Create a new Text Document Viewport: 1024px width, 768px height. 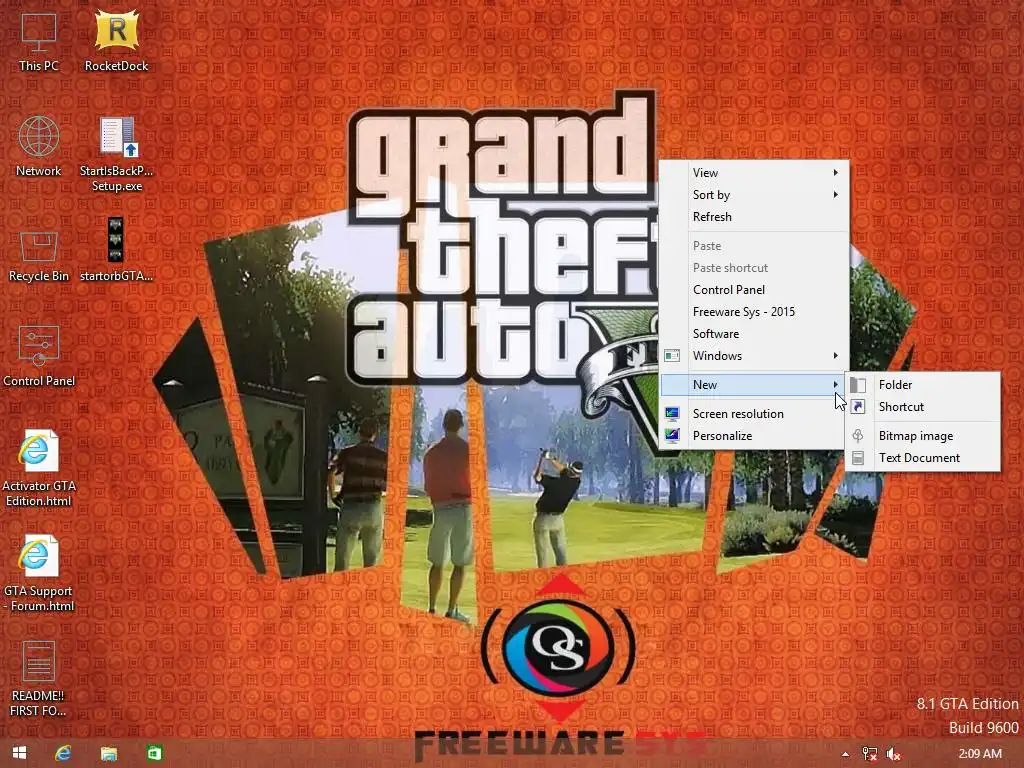[x=923, y=458]
